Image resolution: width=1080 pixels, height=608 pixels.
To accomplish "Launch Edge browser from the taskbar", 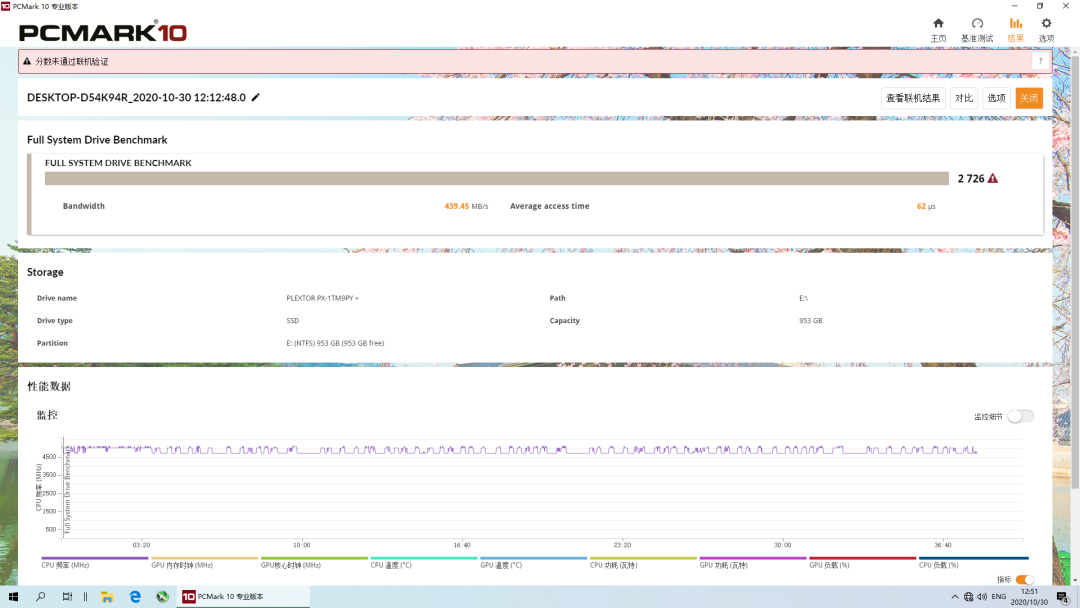I will [135, 597].
